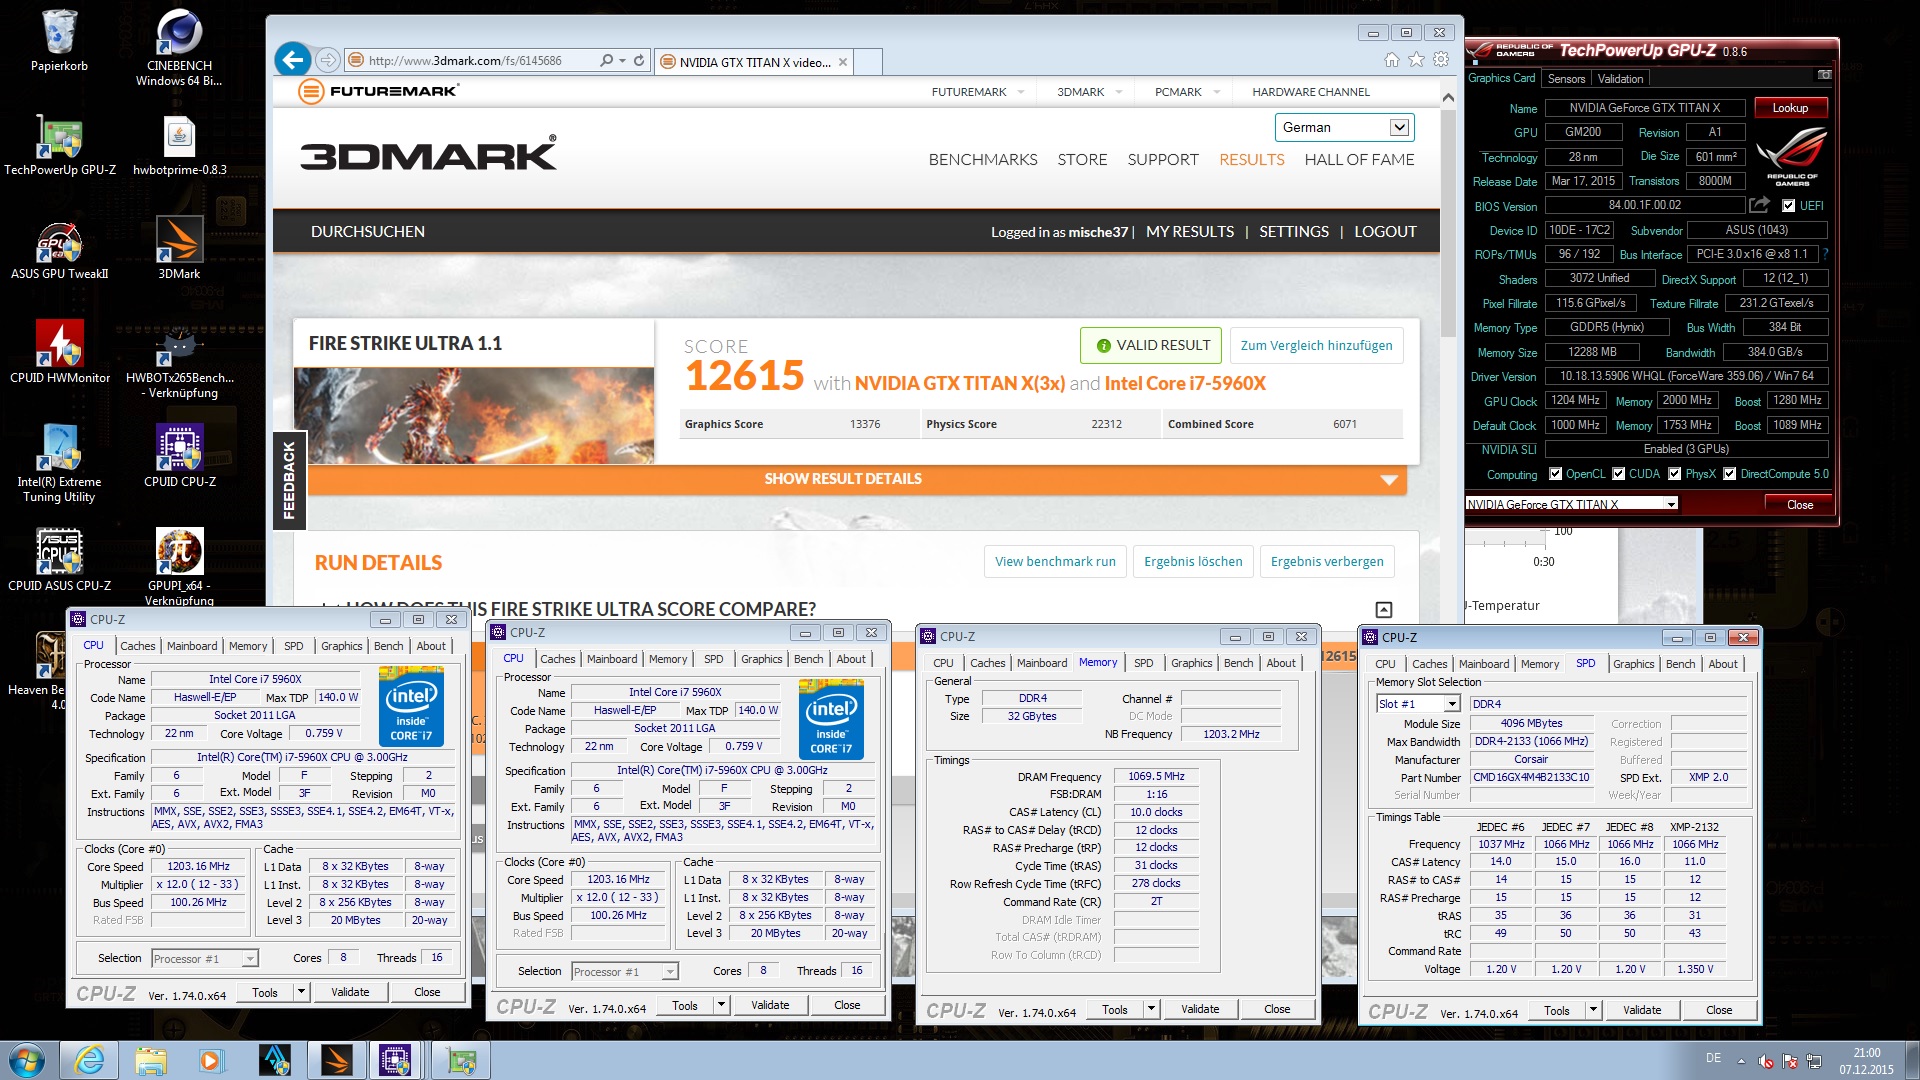Screen dimensions: 1920x1080
Task: Switch to Sensors tab in GPU-Z
Action: [1566, 79]
